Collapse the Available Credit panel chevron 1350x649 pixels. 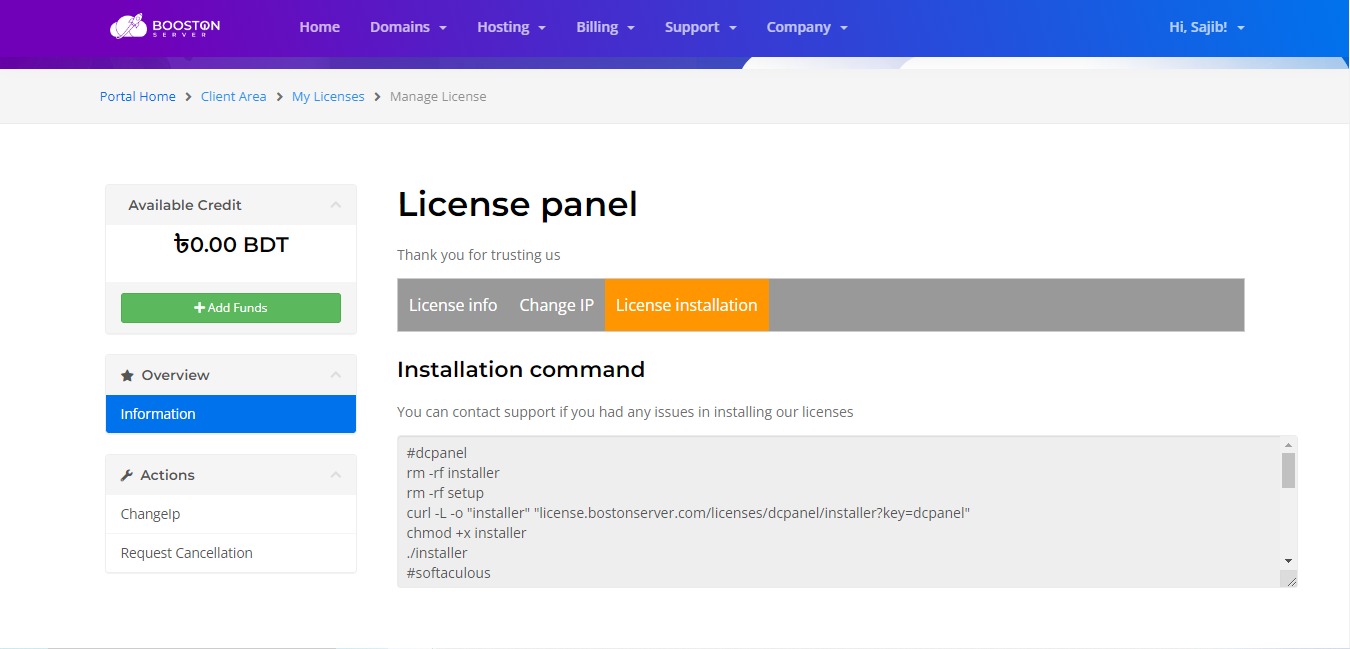pos(336,205)
